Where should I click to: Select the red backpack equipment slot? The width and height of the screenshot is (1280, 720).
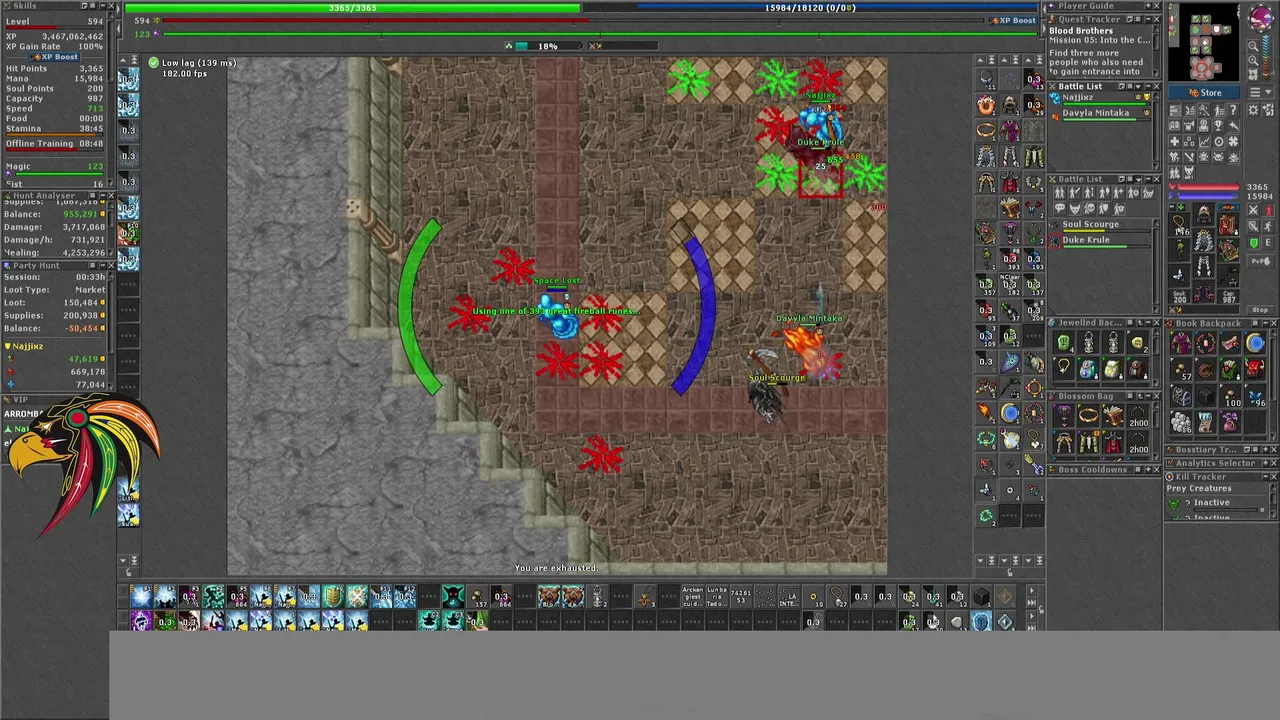(1228, 225)
